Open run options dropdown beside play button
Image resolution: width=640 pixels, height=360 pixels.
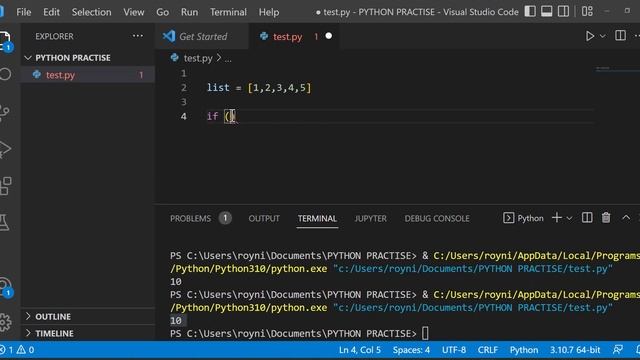pos(602,36)
